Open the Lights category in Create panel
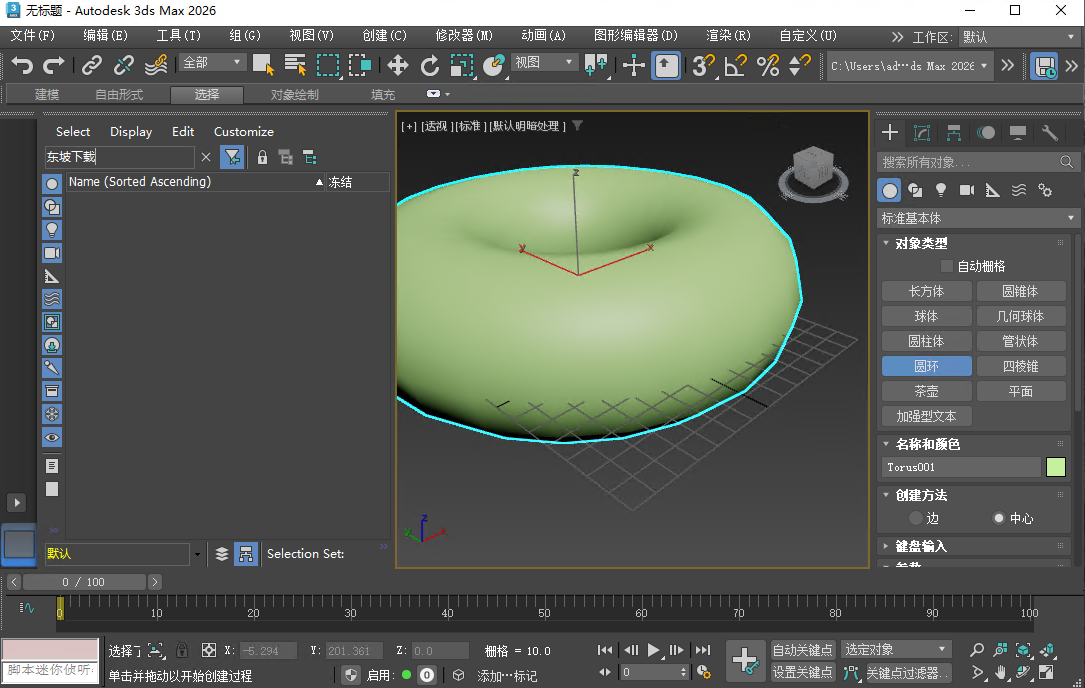 [x=941, y=190]
